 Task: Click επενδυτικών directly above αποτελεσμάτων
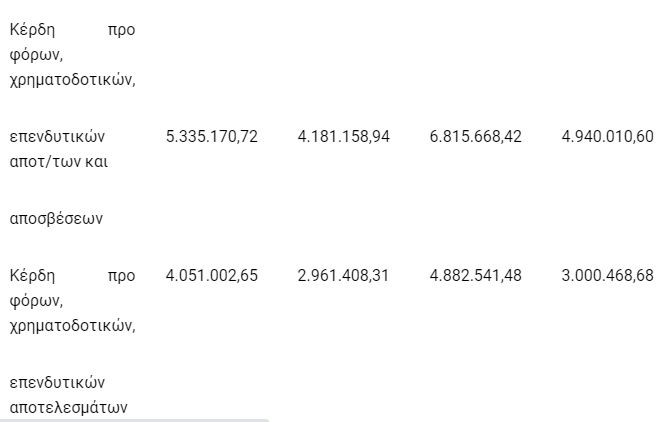click(x=57, y=382)
